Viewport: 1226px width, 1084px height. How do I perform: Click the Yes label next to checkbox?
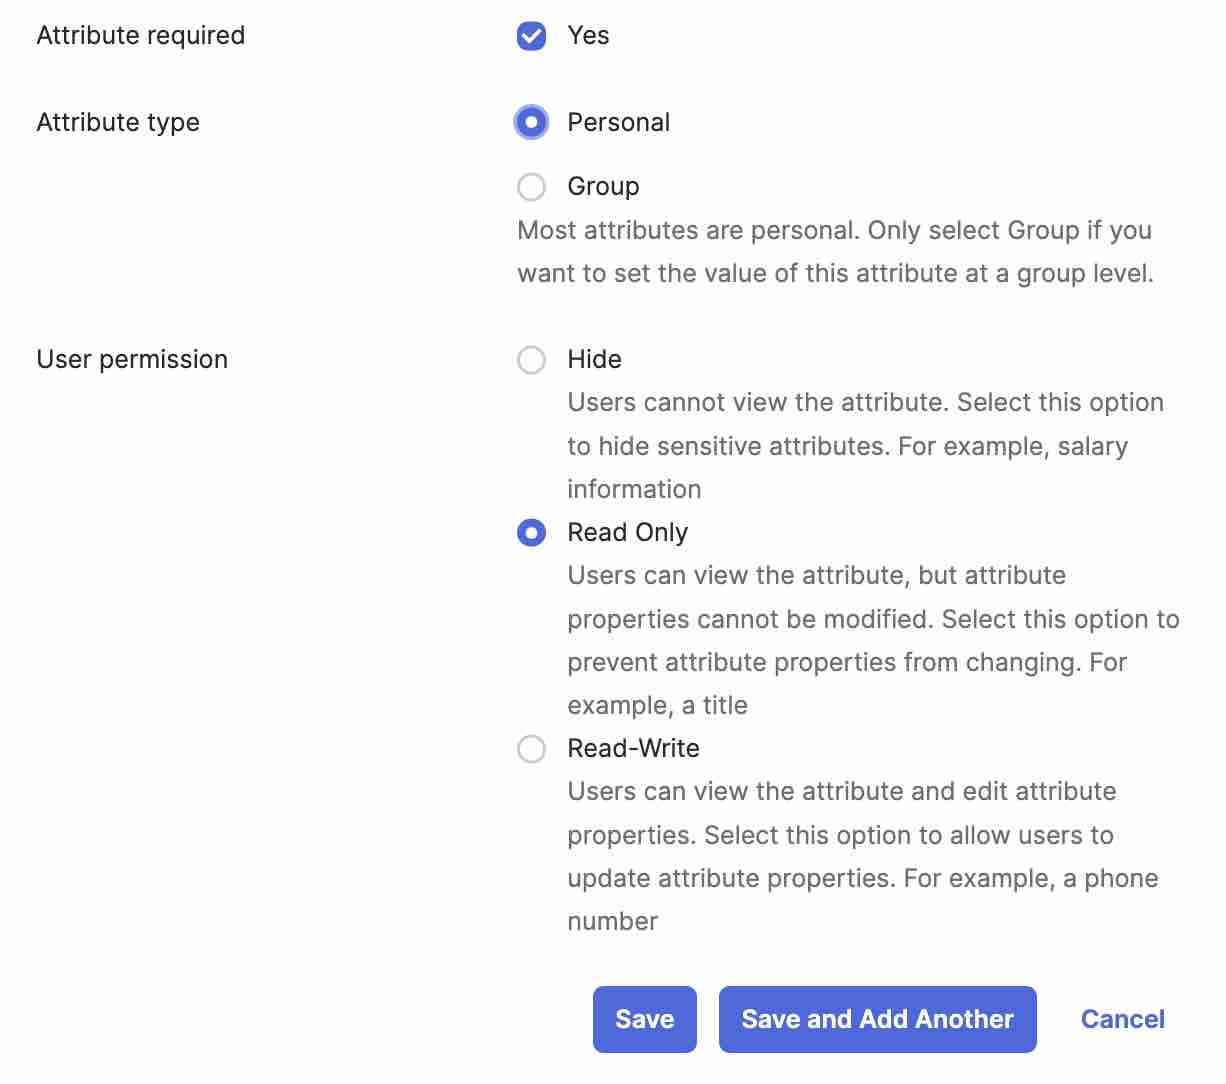coord(588,35)
